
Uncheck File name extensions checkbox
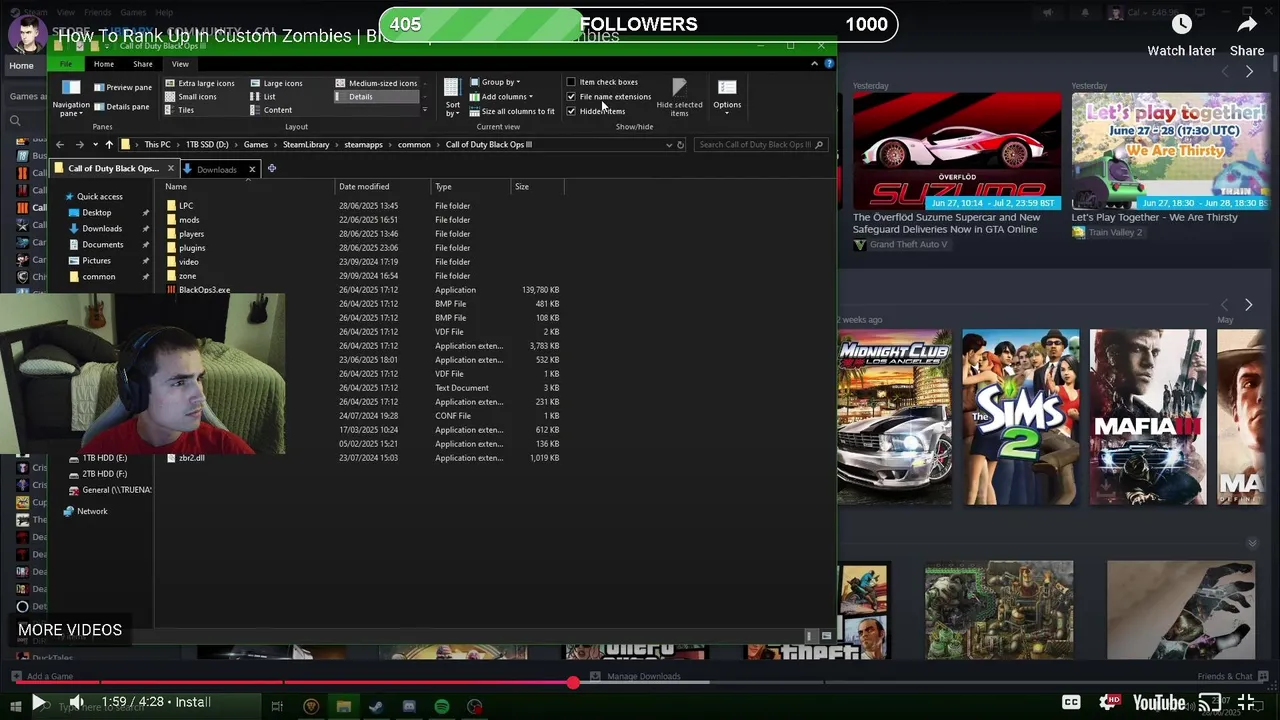tap(571, 97)
